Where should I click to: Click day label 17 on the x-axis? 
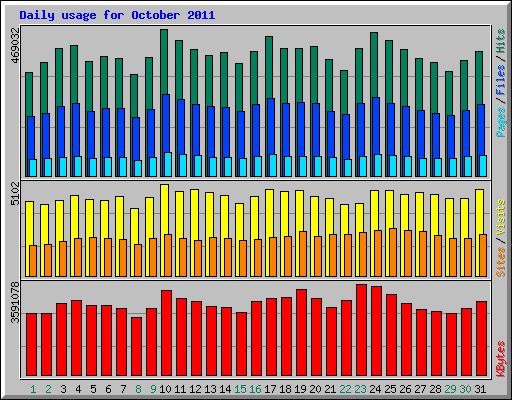270,389
